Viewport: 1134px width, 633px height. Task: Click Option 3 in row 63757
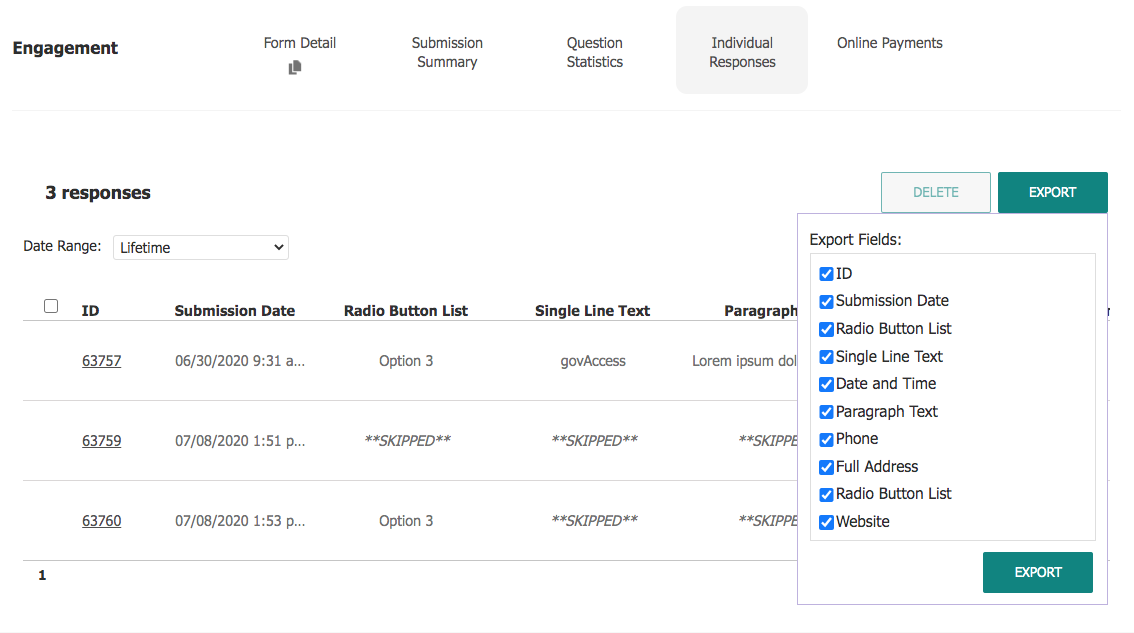406,361
